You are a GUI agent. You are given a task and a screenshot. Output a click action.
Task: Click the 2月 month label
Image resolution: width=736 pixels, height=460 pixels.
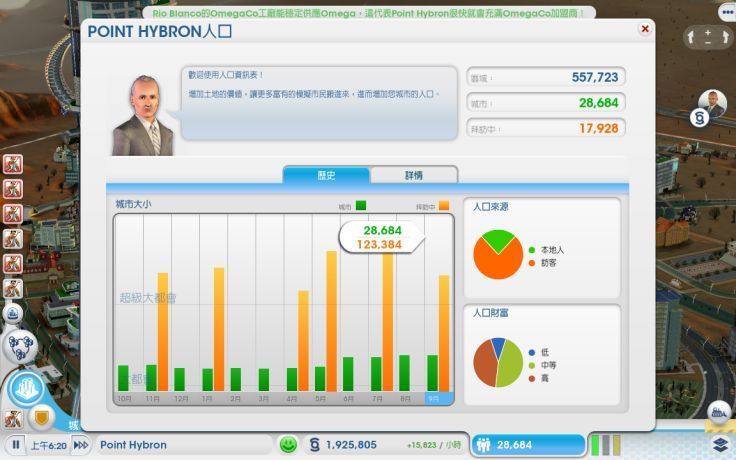236,399
